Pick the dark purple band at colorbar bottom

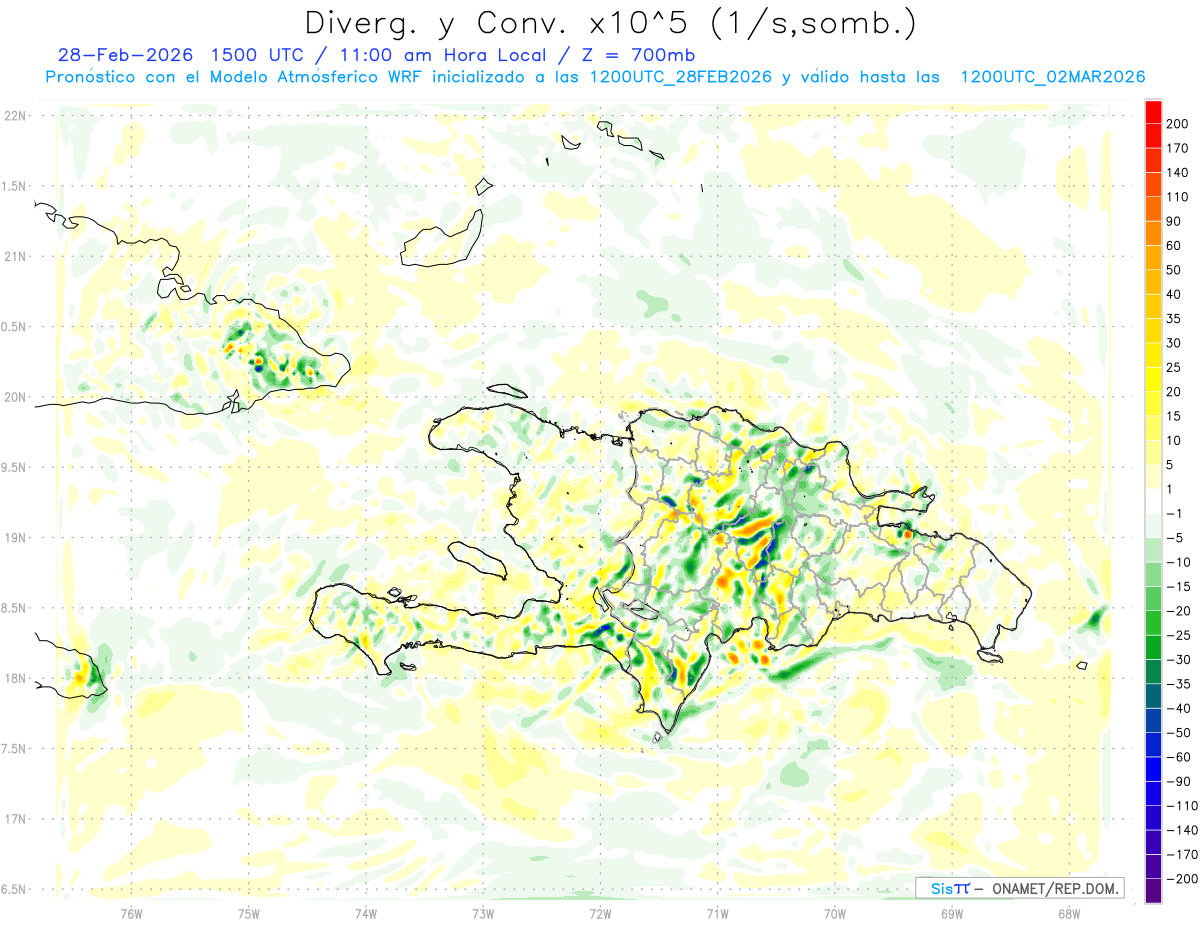[1153, 890]
